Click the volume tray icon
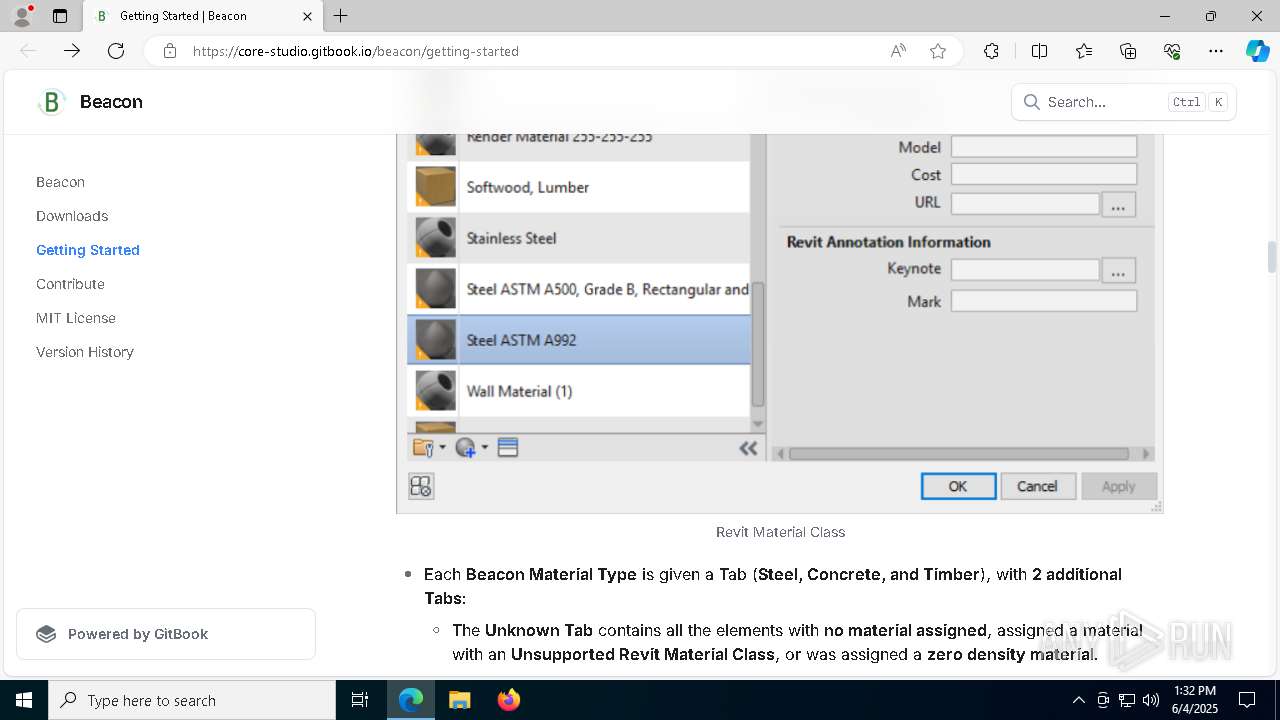The height and width of the screenshot is (720, 1280). (x=1150, y=700)
